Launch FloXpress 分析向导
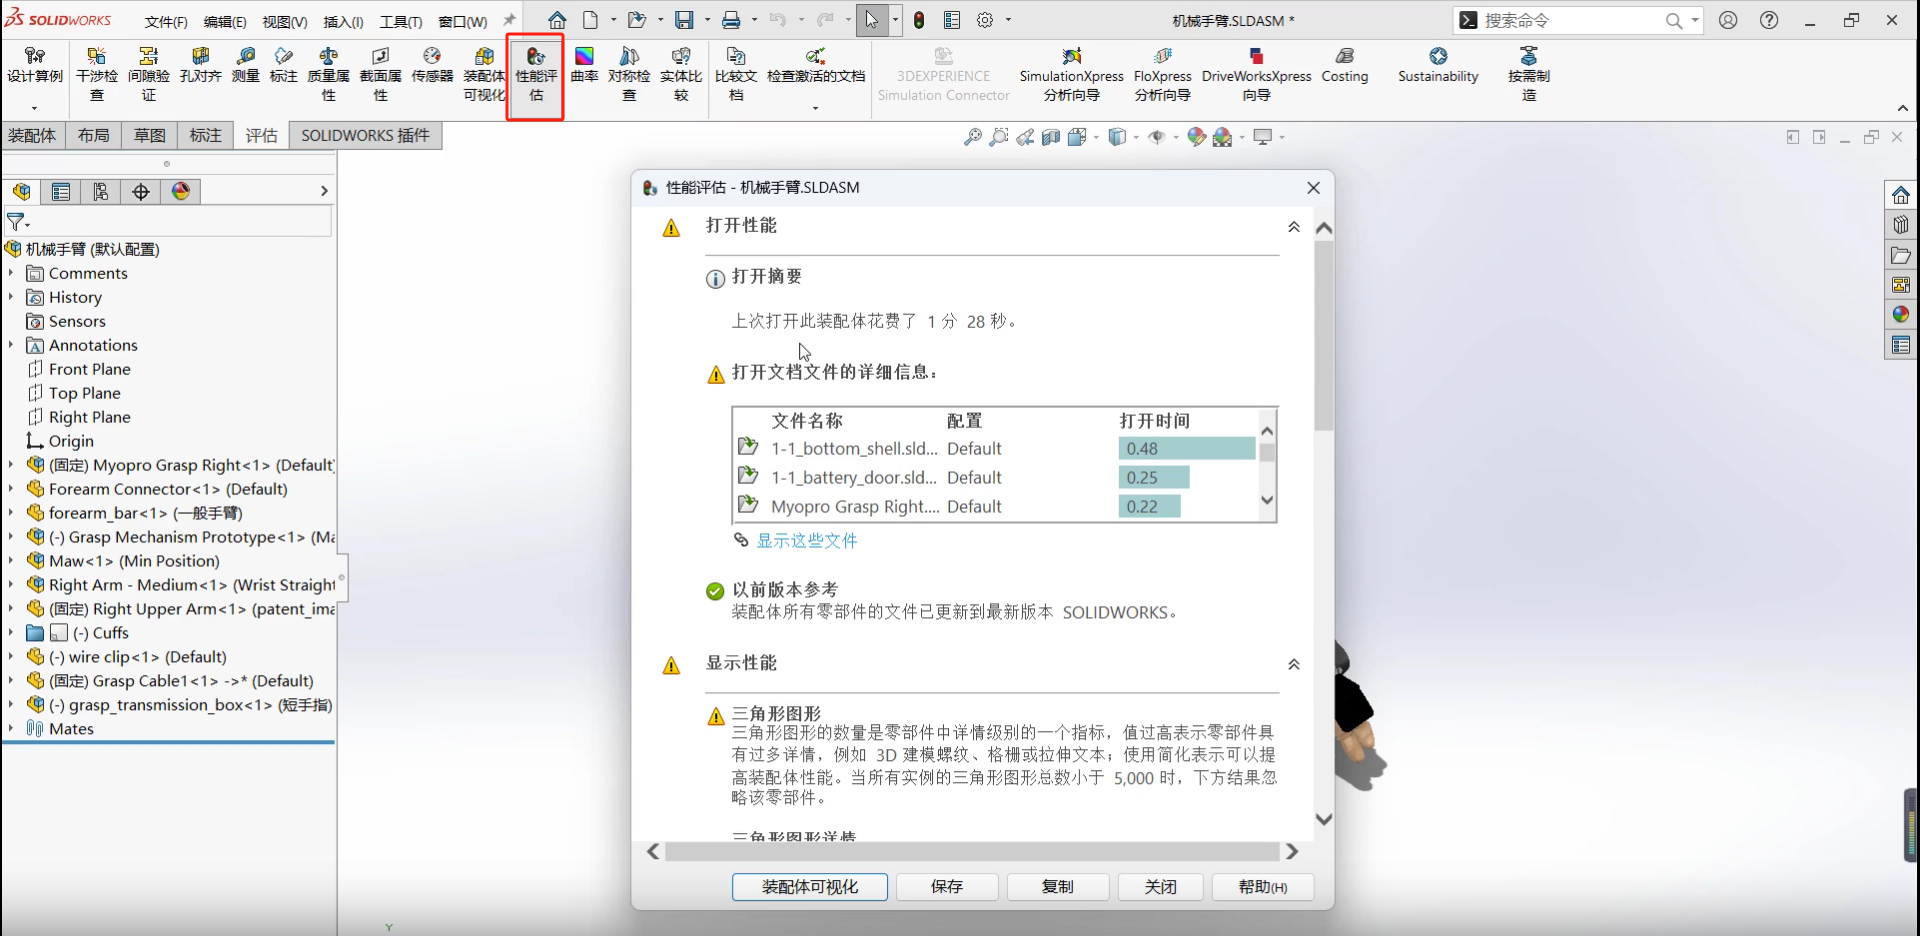 pyautogui.click(x=1162, y=74)
